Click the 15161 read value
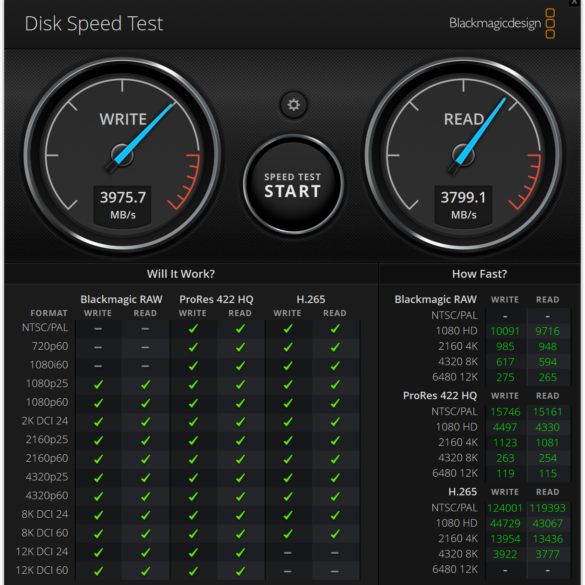Screen dimensions: 585x585 coord(547,412)
